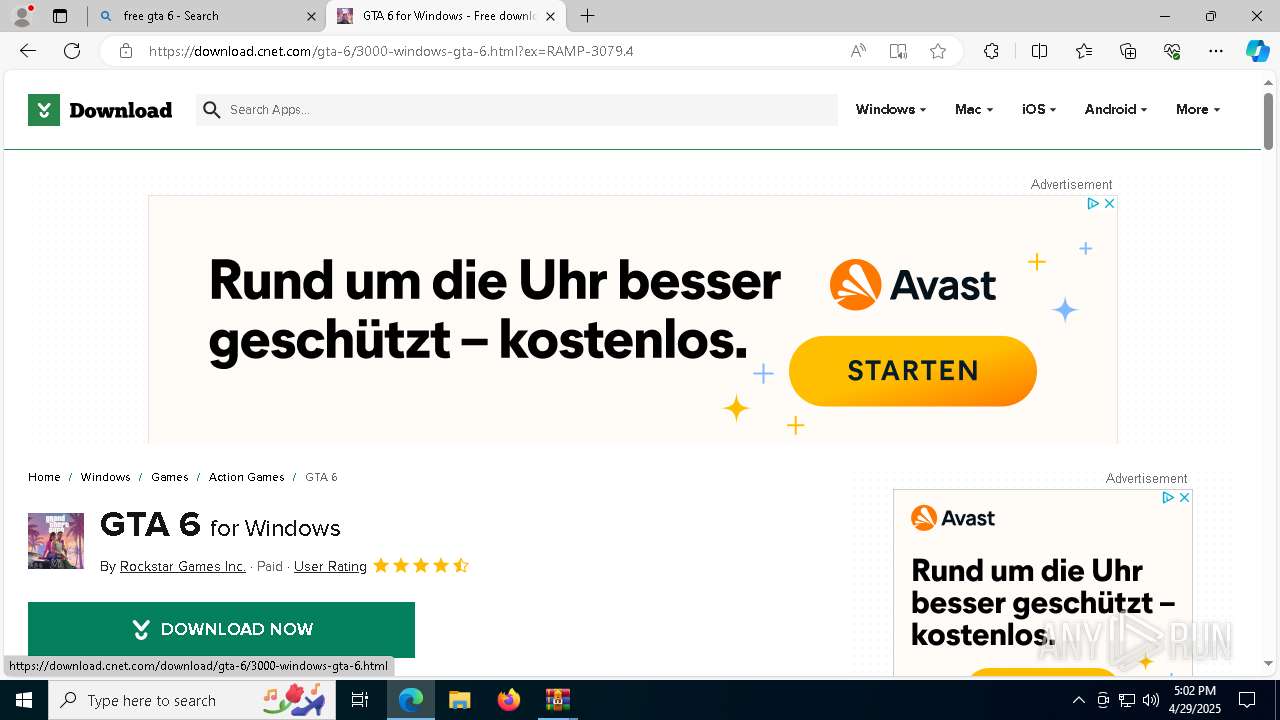Viewport: 1280px width, 720px height.
Task: Close the sidebar Avast ad
Action: [1184, 497]
